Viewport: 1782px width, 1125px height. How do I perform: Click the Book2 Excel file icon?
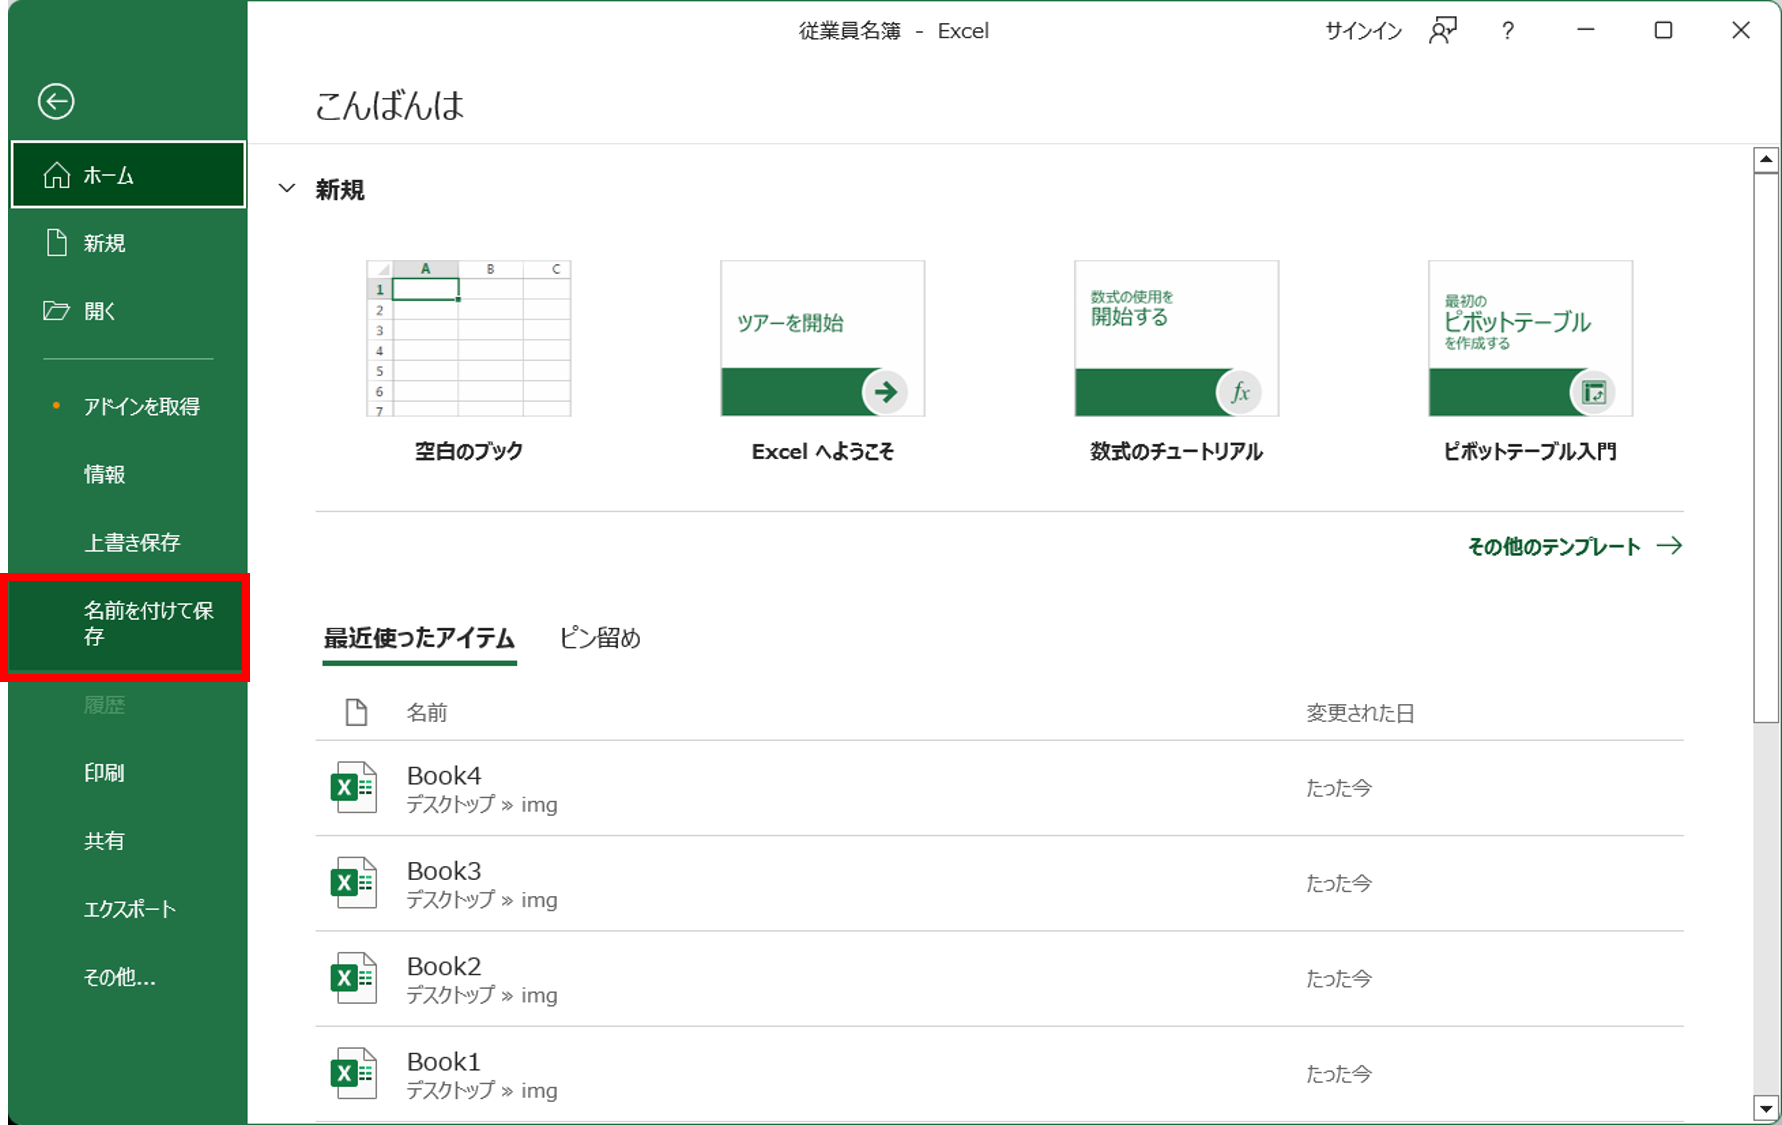(x=353, y=978)
